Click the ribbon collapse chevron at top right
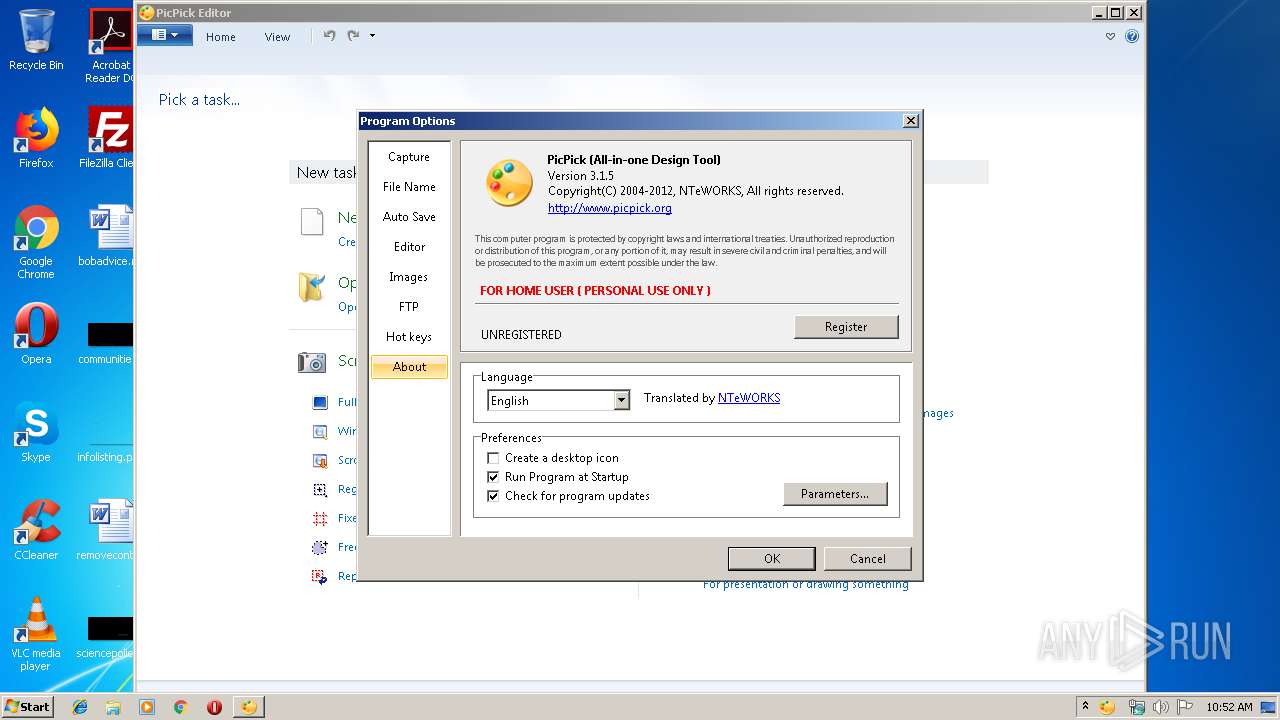 [1110, 36]
